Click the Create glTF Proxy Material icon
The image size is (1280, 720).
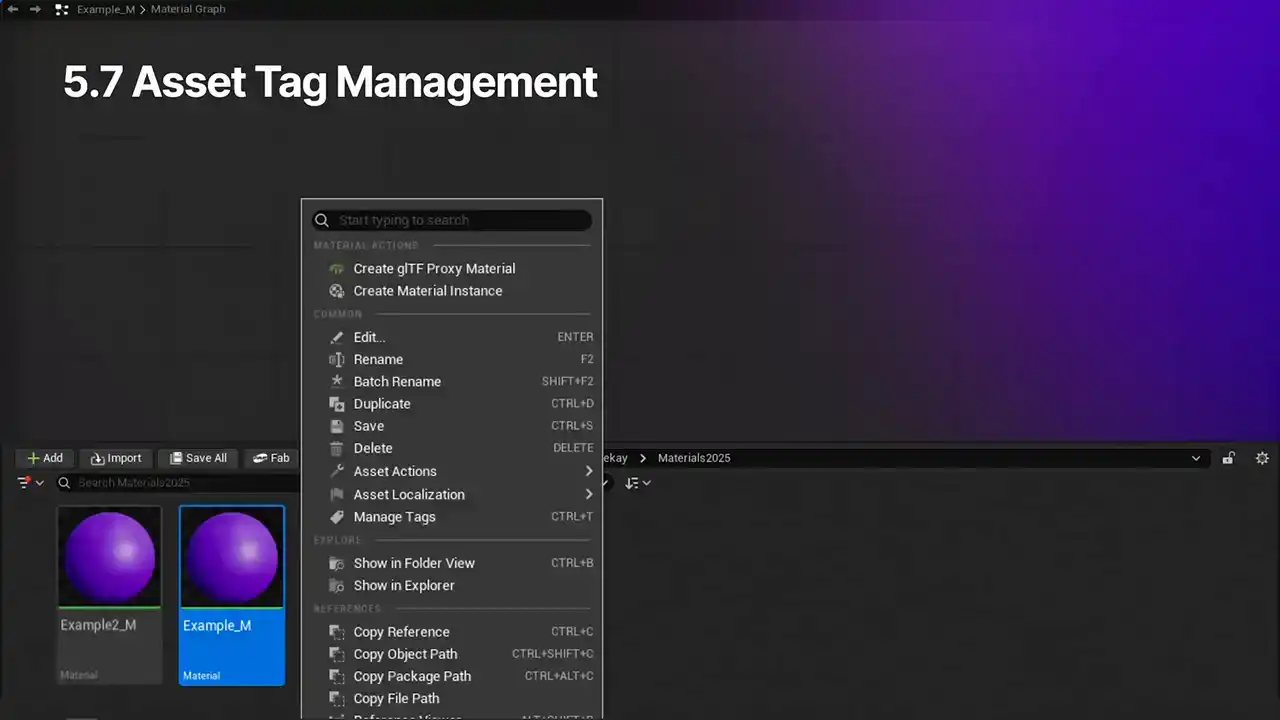point(336,269)
